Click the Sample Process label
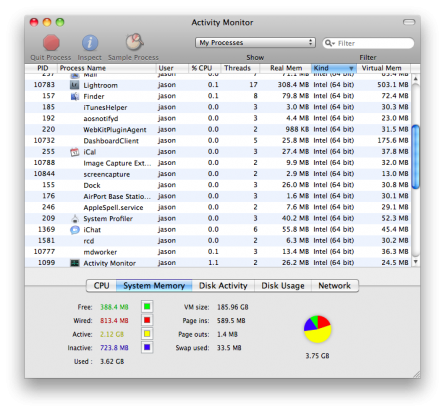The height and width of the screenshot is (412, 445). point(133,58)
